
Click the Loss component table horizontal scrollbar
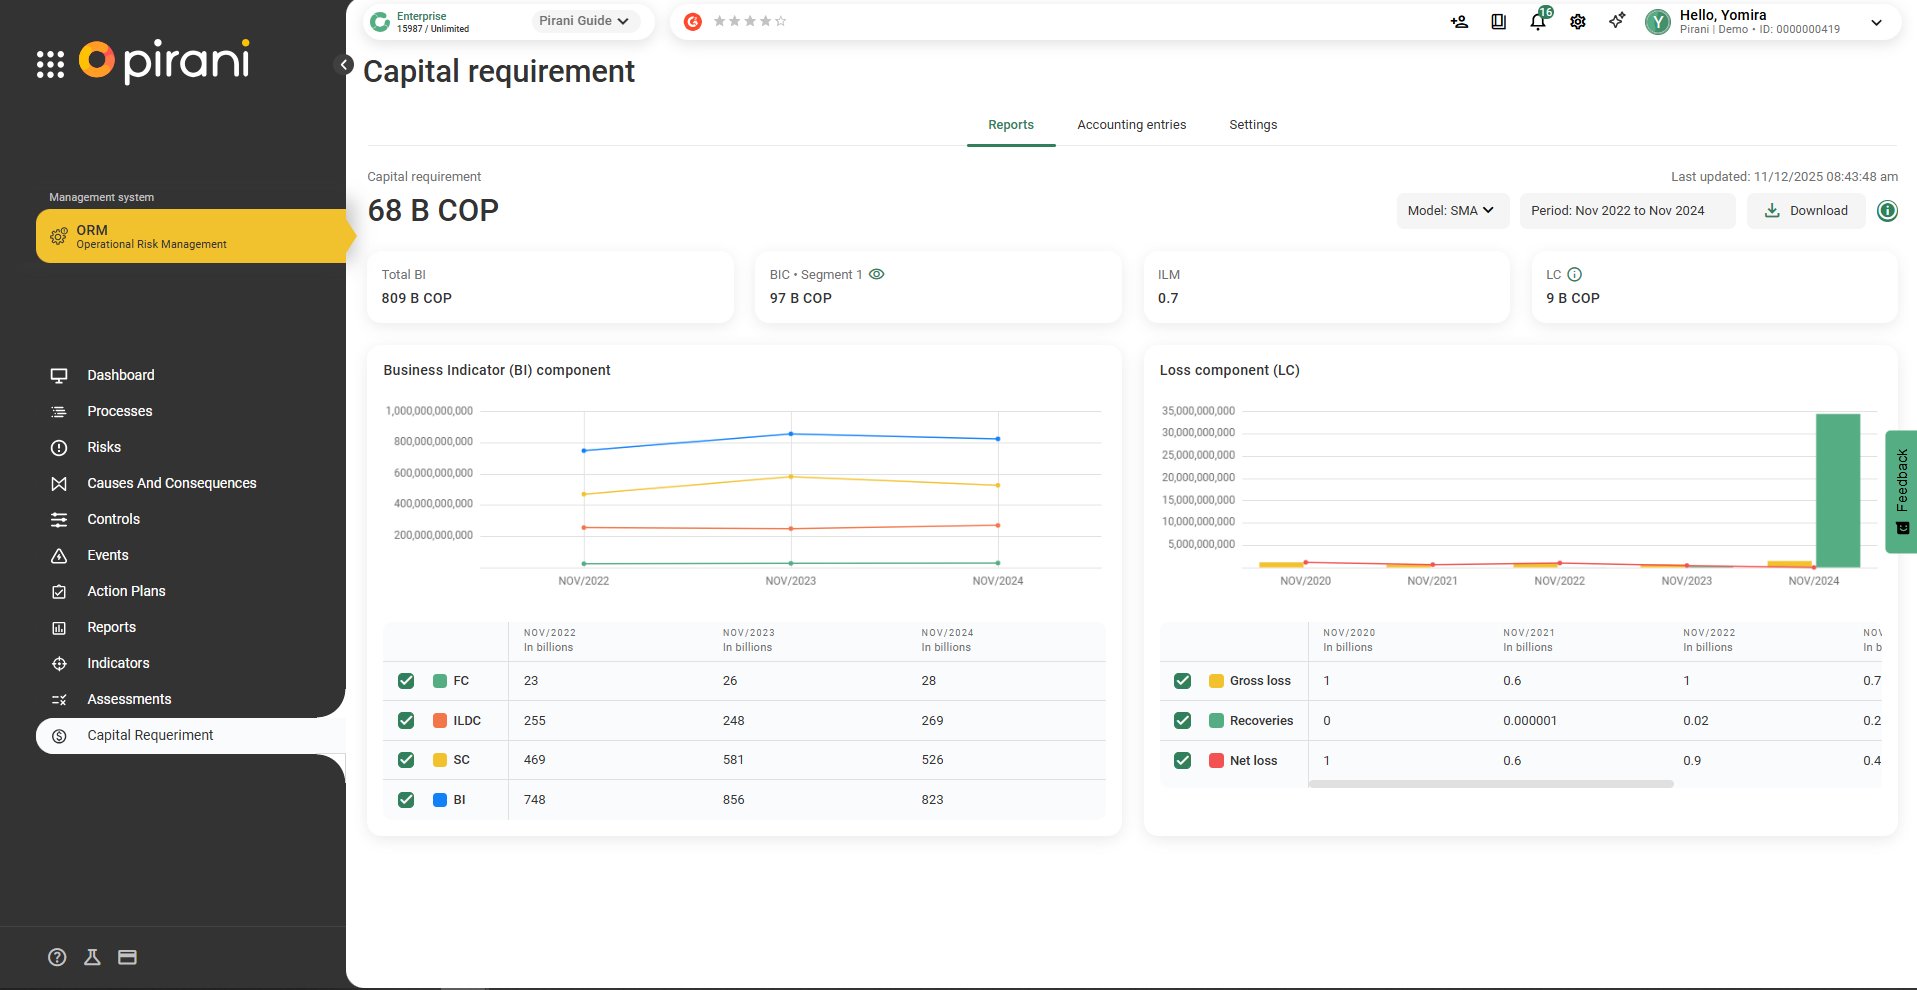1490,784
